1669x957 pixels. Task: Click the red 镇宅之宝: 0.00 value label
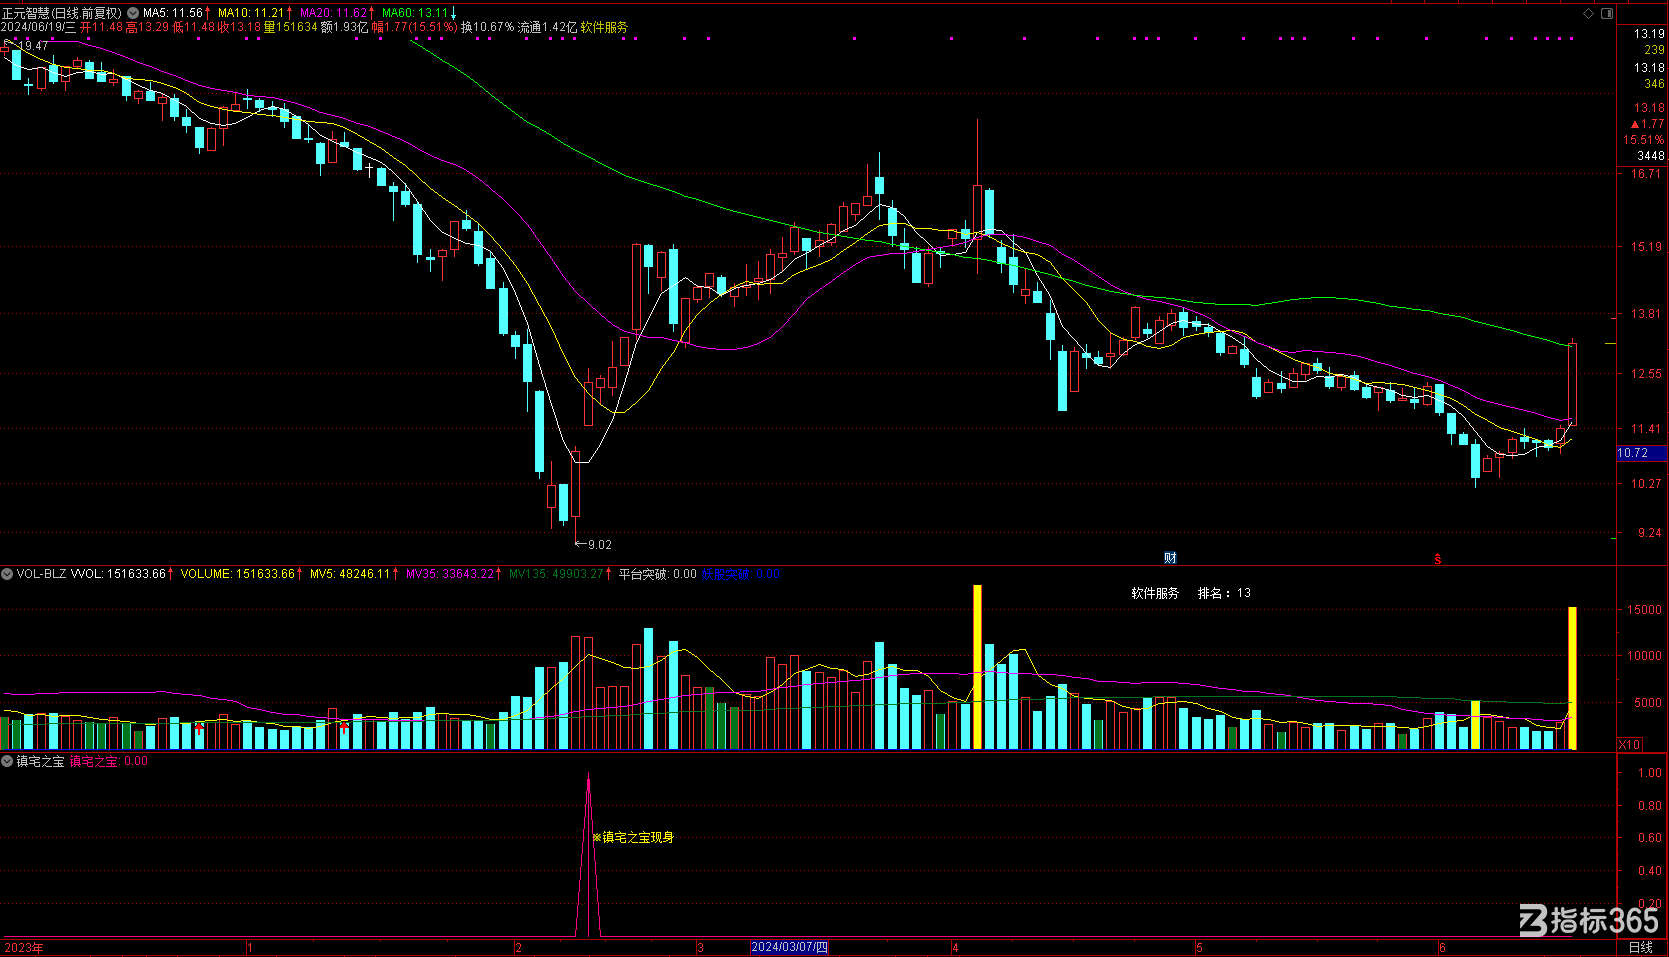(108, 761)
